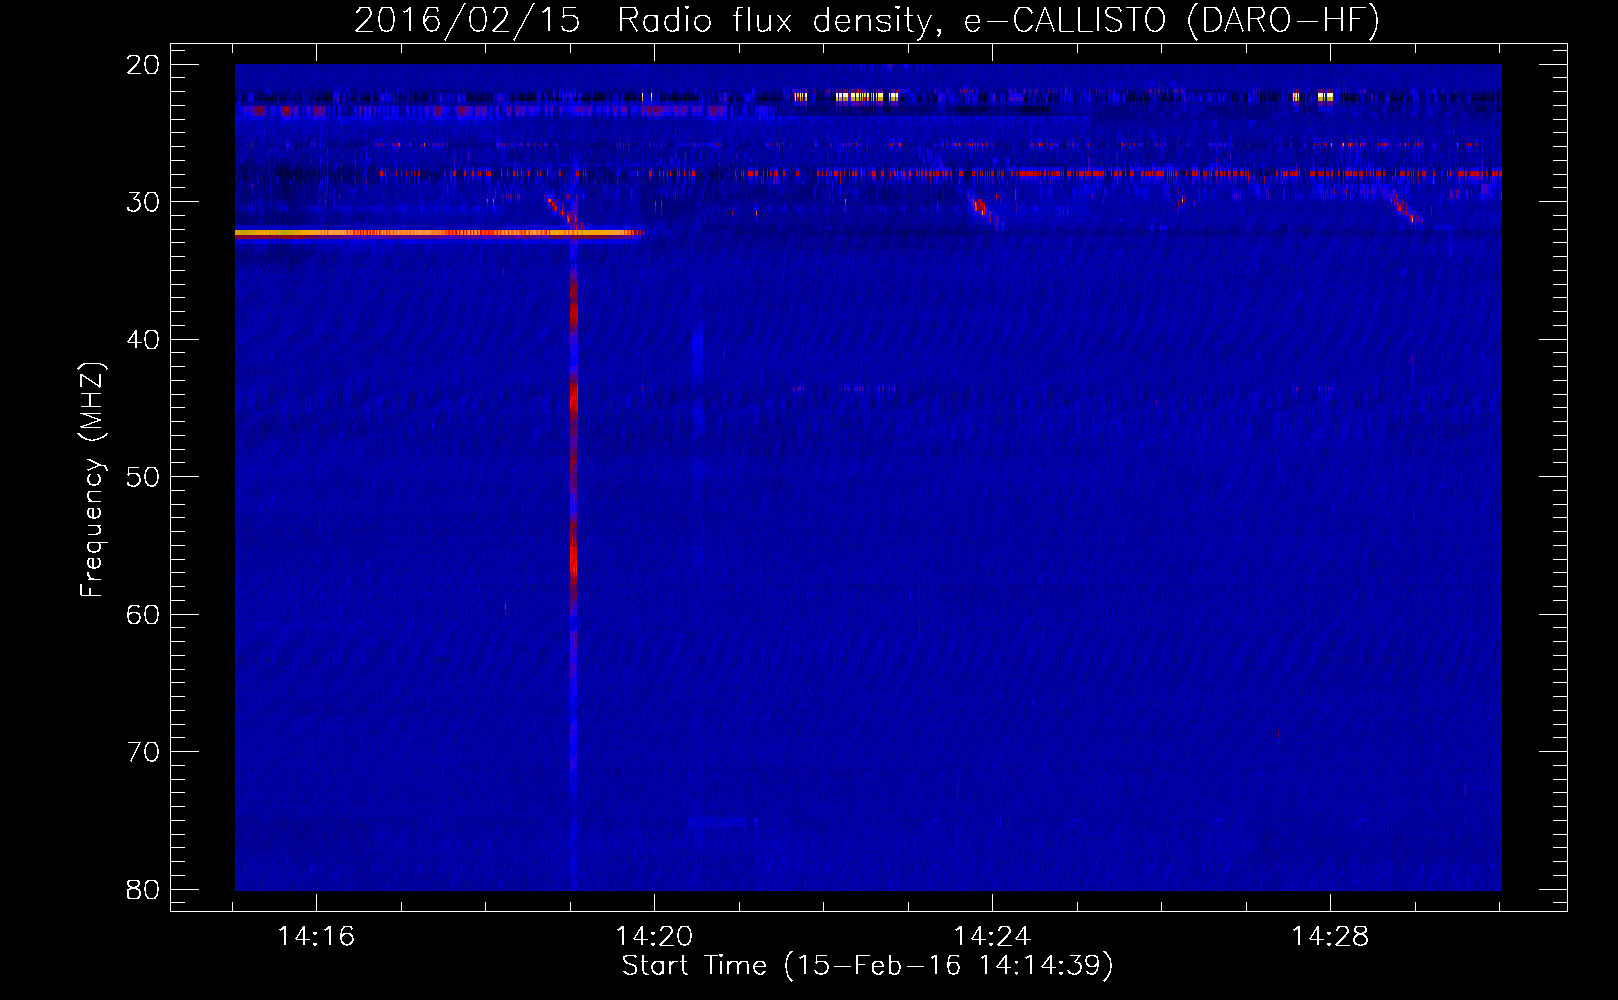The height and width of the screenshot is (1000, 1618).
Task: Click the 20 MHz frequency tick label
Action: (143, 65)
